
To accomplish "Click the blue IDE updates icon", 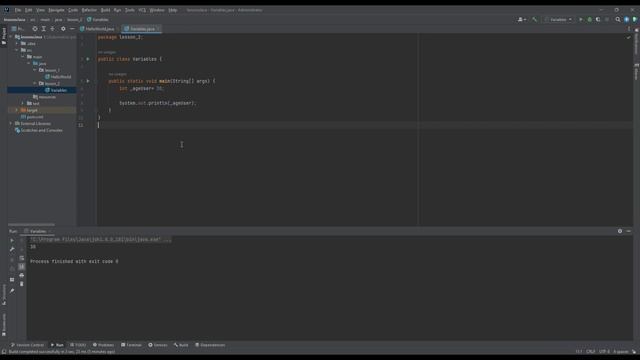I will point(627,19).
